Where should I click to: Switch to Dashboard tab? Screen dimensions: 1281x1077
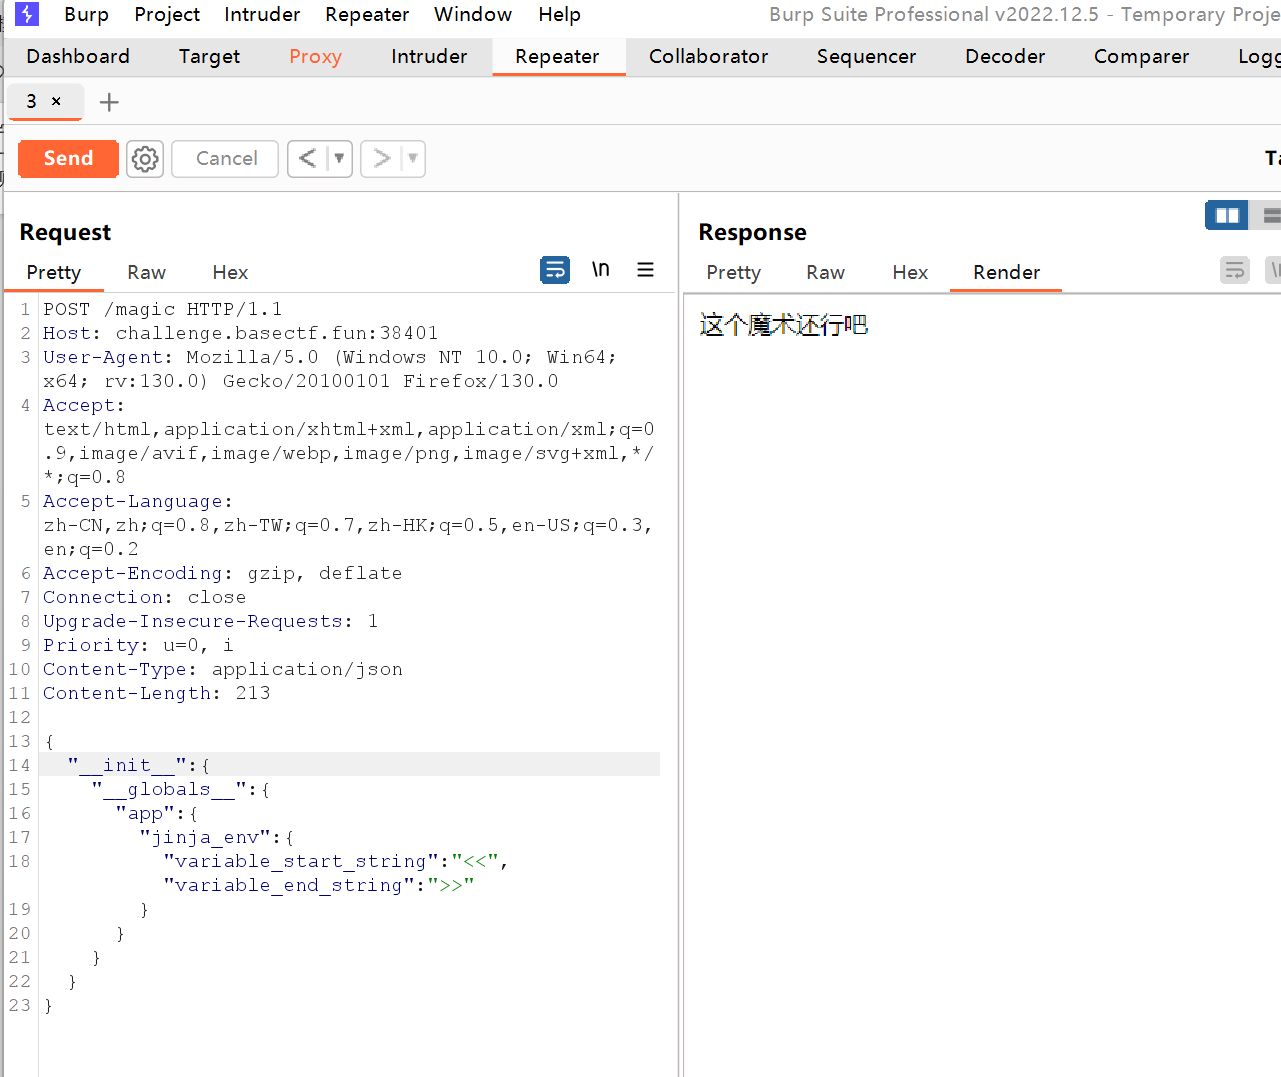pos(78,56)
